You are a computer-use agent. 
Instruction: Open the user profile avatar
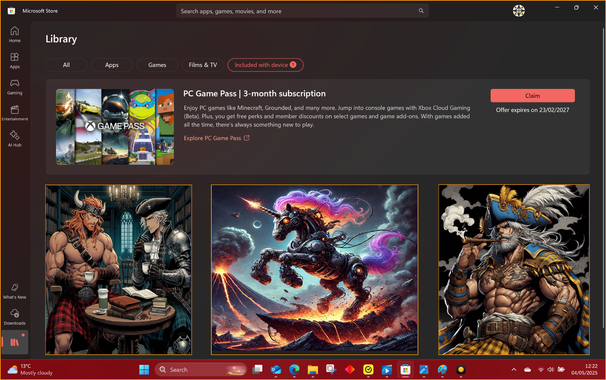click(x=519, y=11)
